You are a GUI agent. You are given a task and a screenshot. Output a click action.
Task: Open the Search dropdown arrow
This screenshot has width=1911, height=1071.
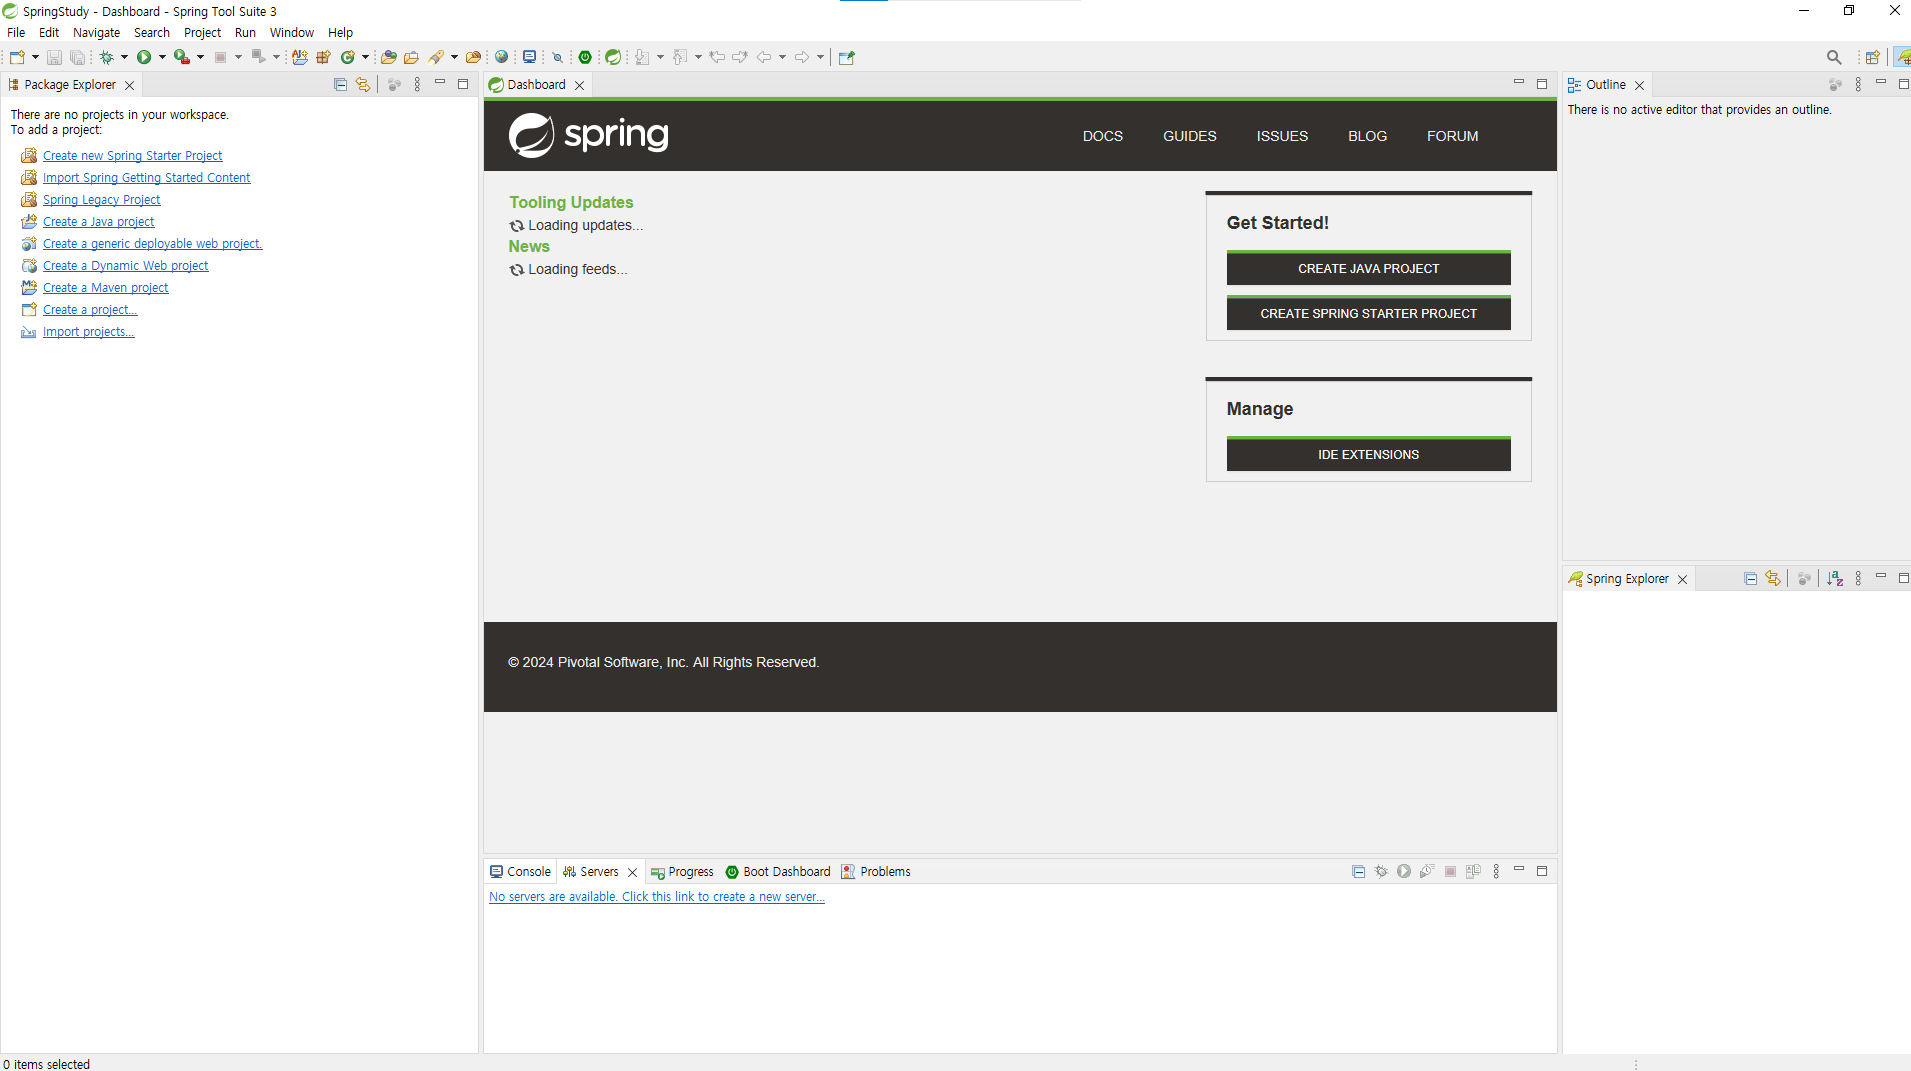pos(454,57)
